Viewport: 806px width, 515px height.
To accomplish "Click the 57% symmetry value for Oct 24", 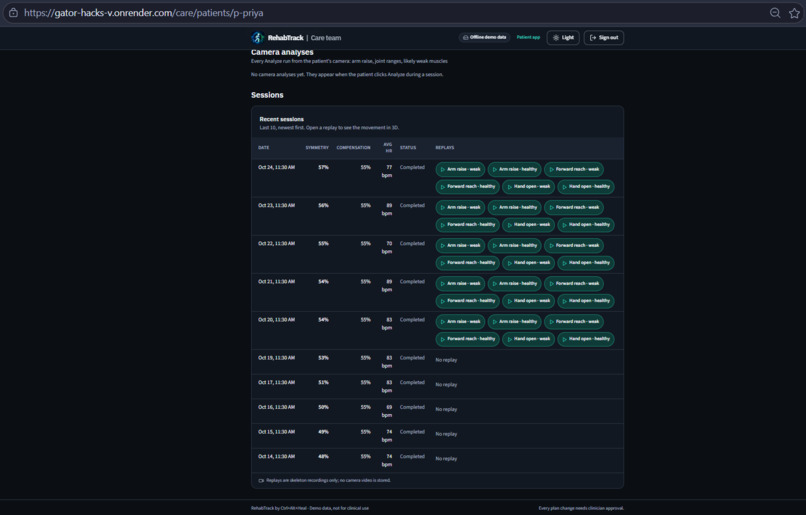I will 323,167.
